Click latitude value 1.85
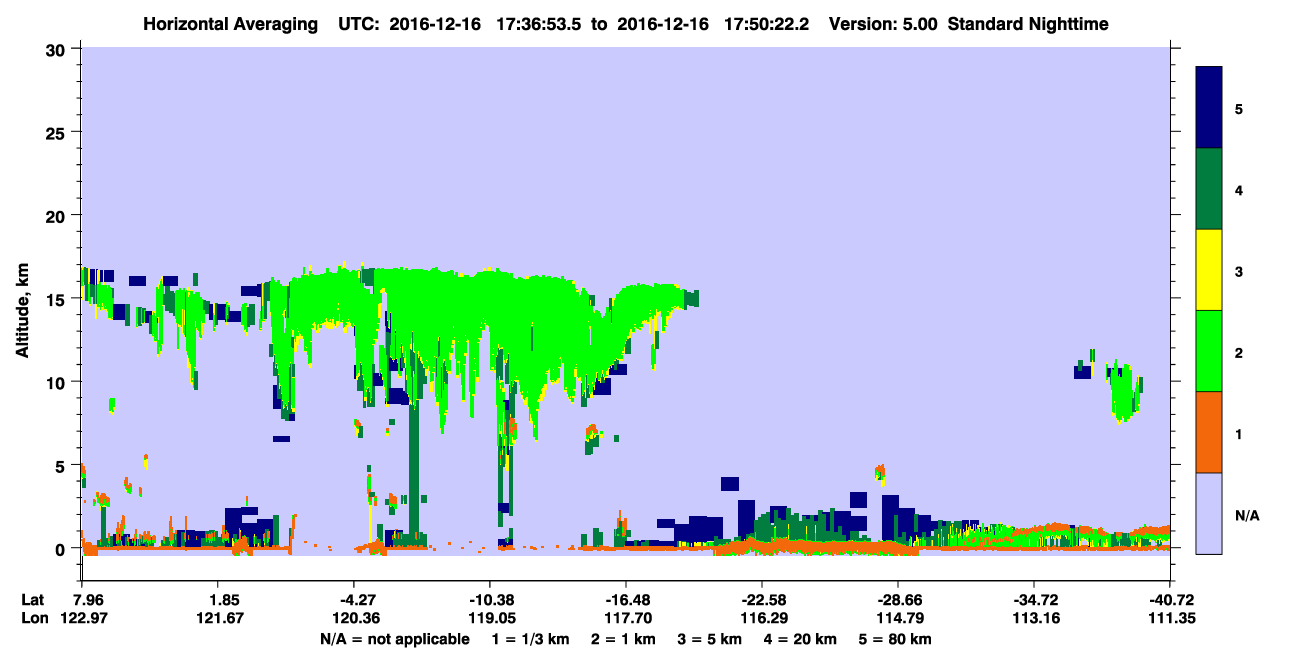Viewport: 1300px width, 667px height. [218, 600]
